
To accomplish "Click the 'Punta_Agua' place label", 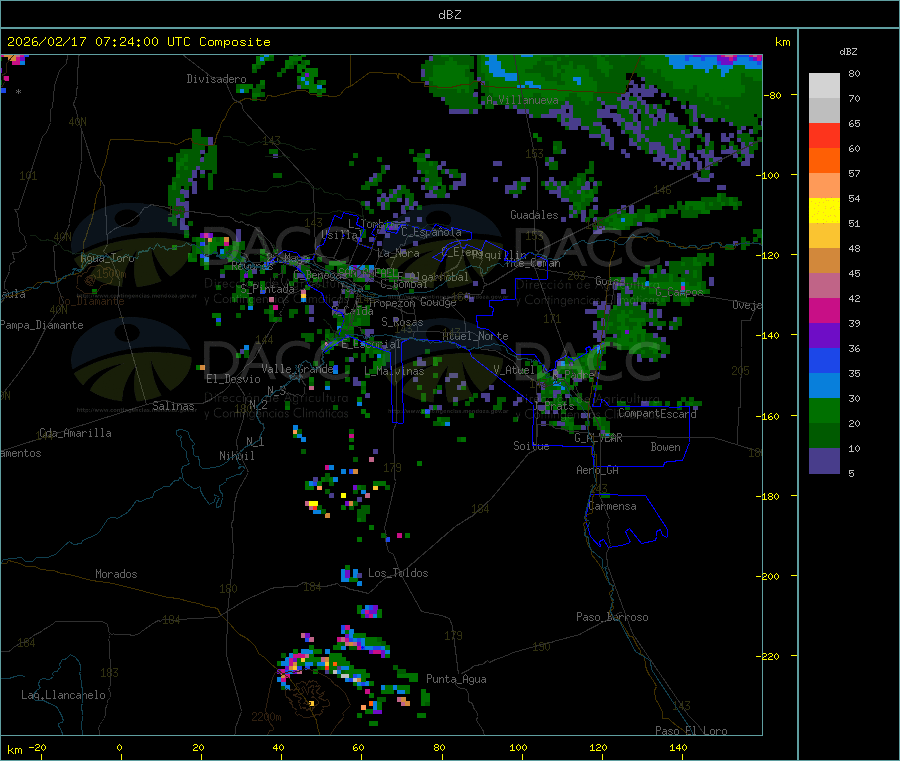I will point(456,679).
